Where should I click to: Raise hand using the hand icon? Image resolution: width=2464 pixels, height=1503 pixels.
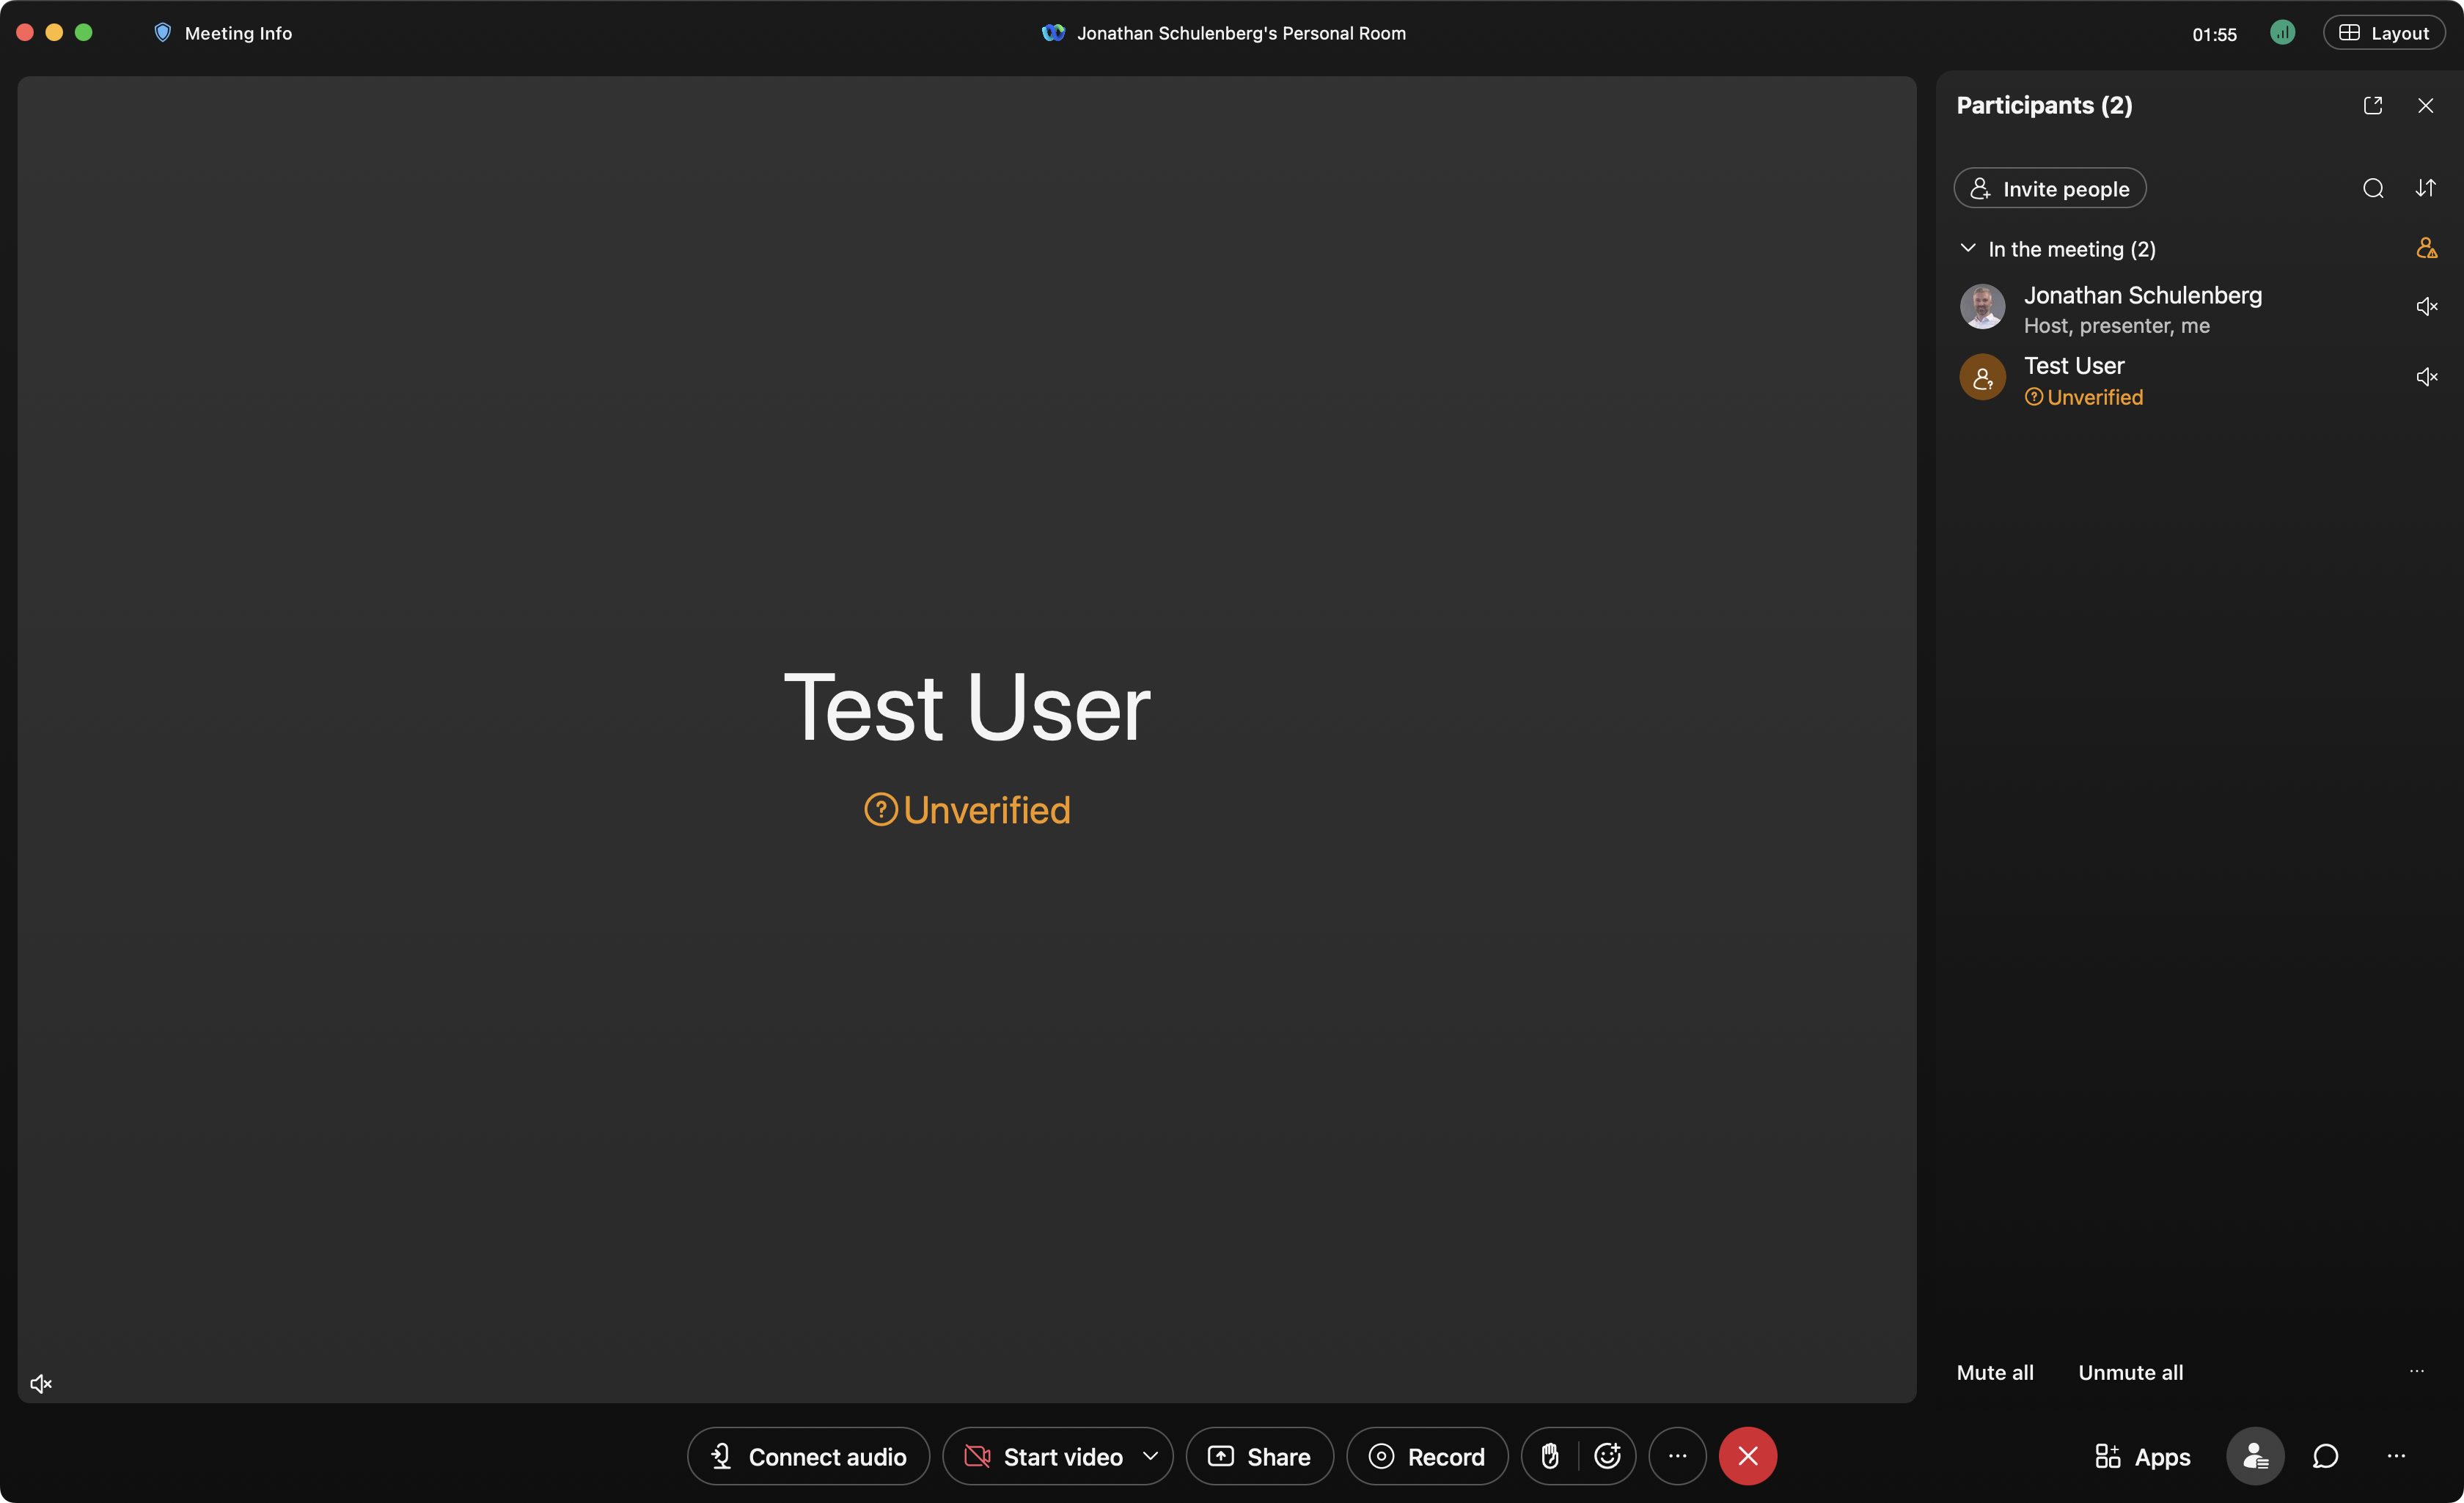(x=1550, y=1456)
